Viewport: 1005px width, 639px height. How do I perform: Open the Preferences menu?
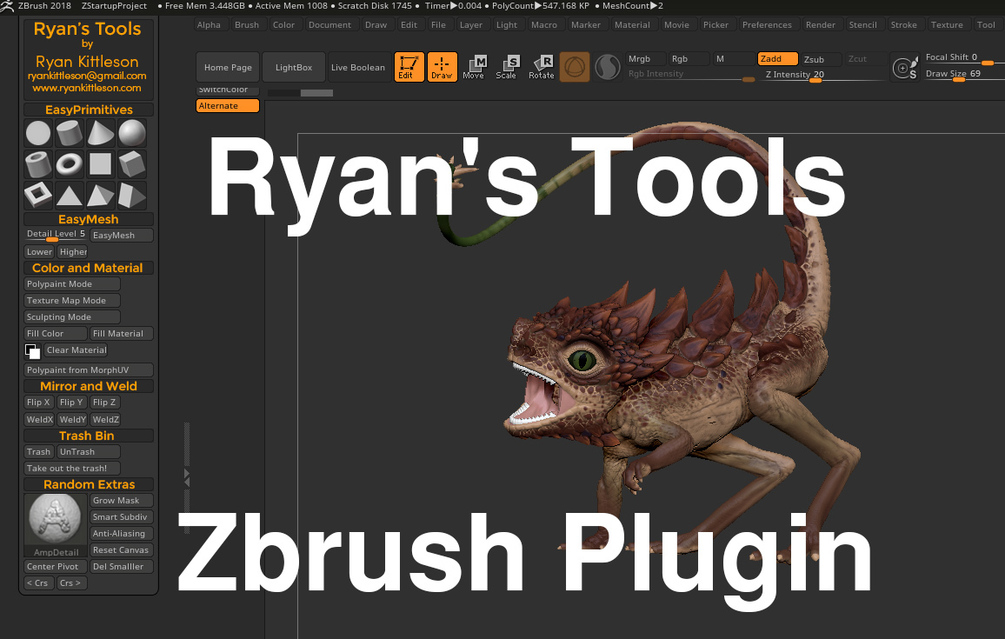pos(767,25)
